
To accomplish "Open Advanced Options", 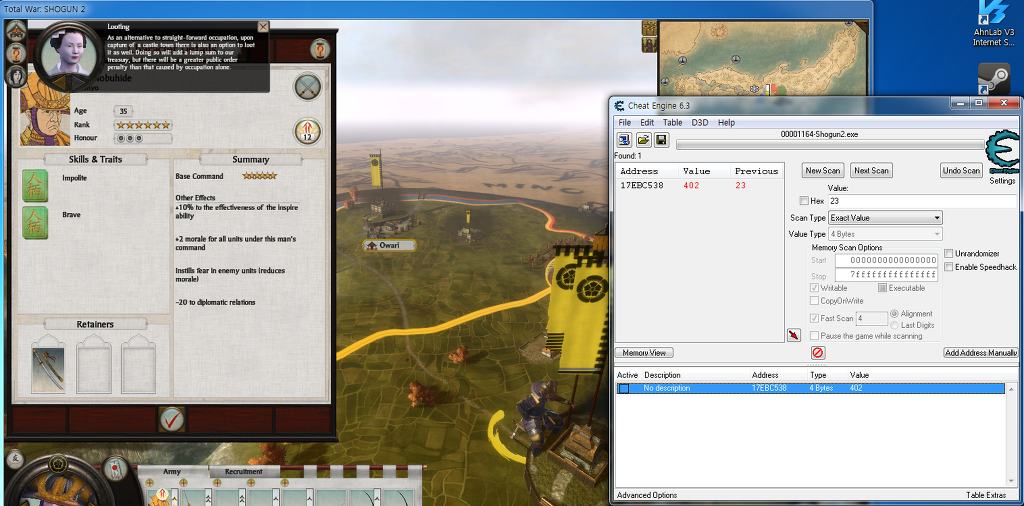I will (647, 495).
